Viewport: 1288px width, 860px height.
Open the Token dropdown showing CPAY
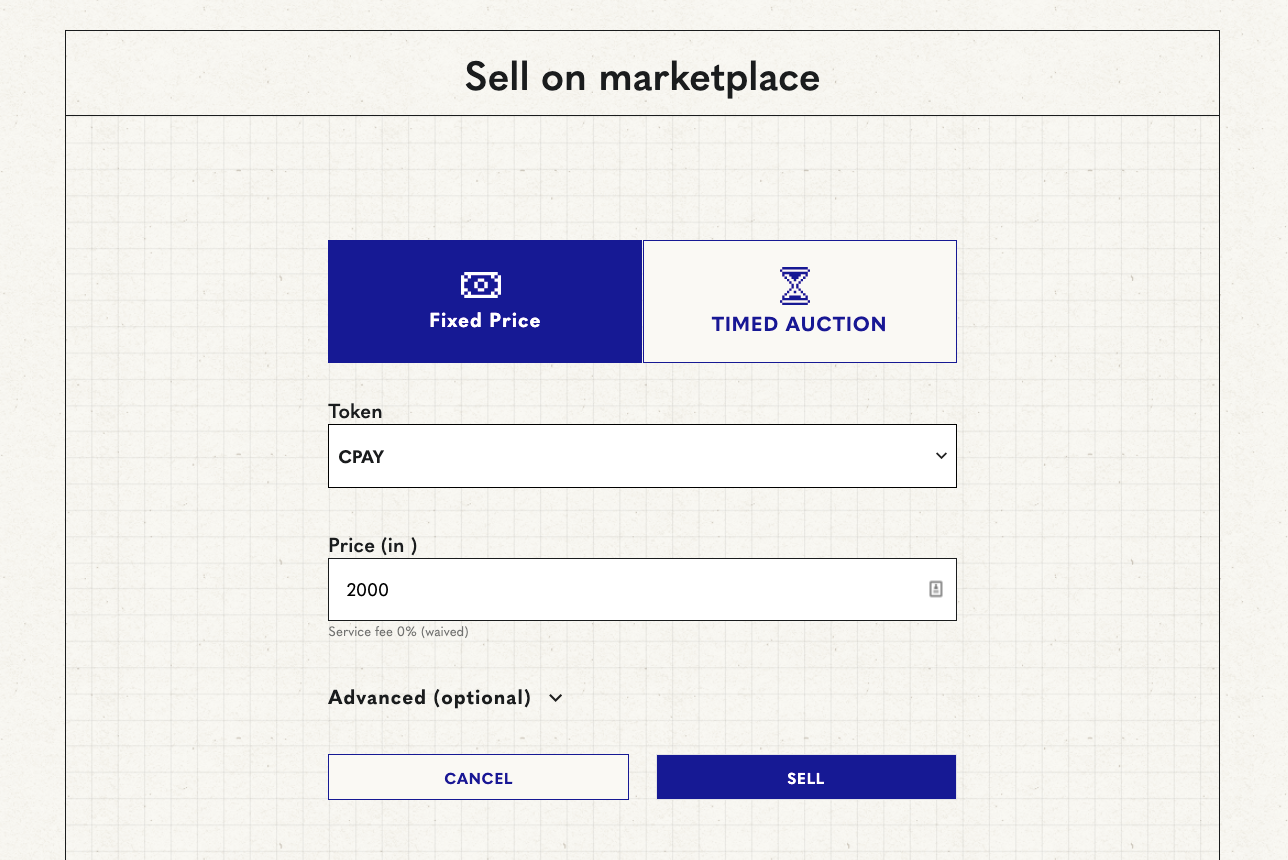click(x=642, y=456)
